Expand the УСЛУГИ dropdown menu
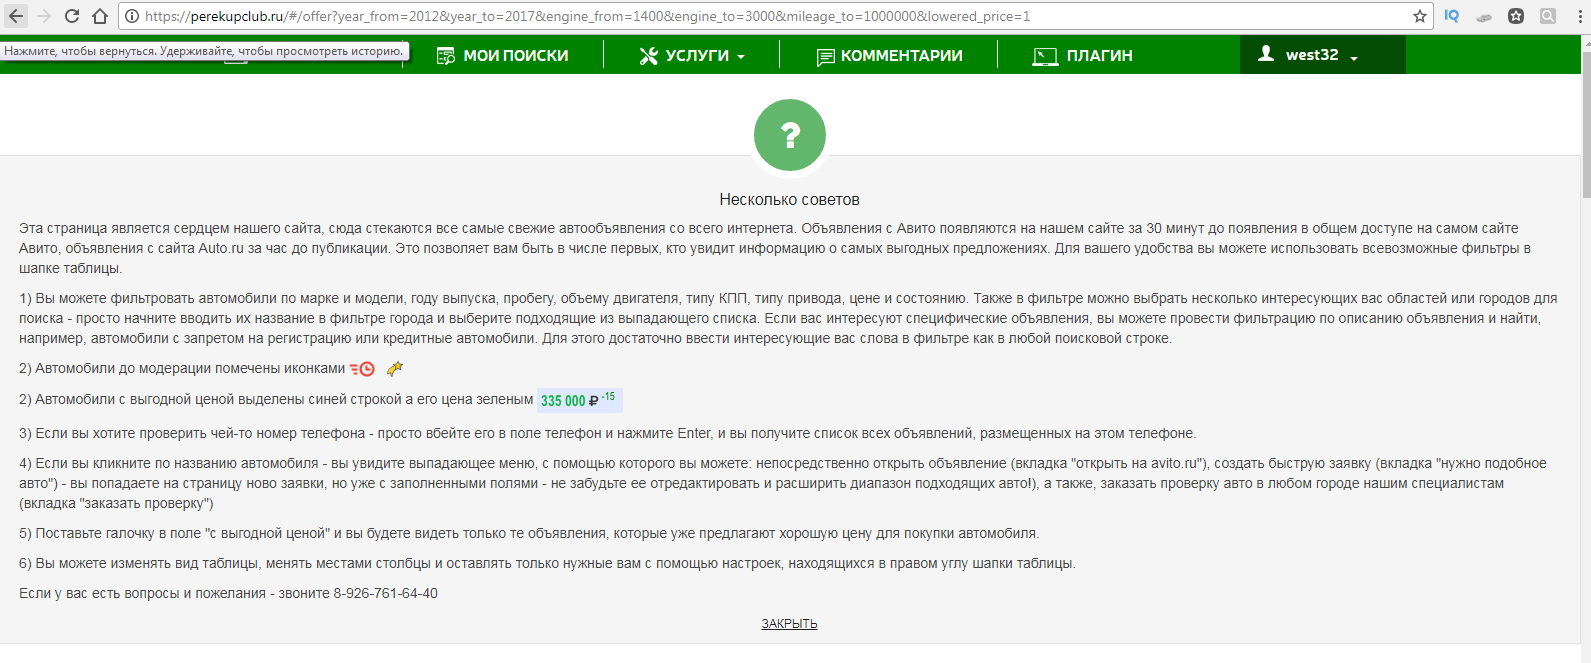Viewport: 1591px width, 663px height. [x=692, y=56]
